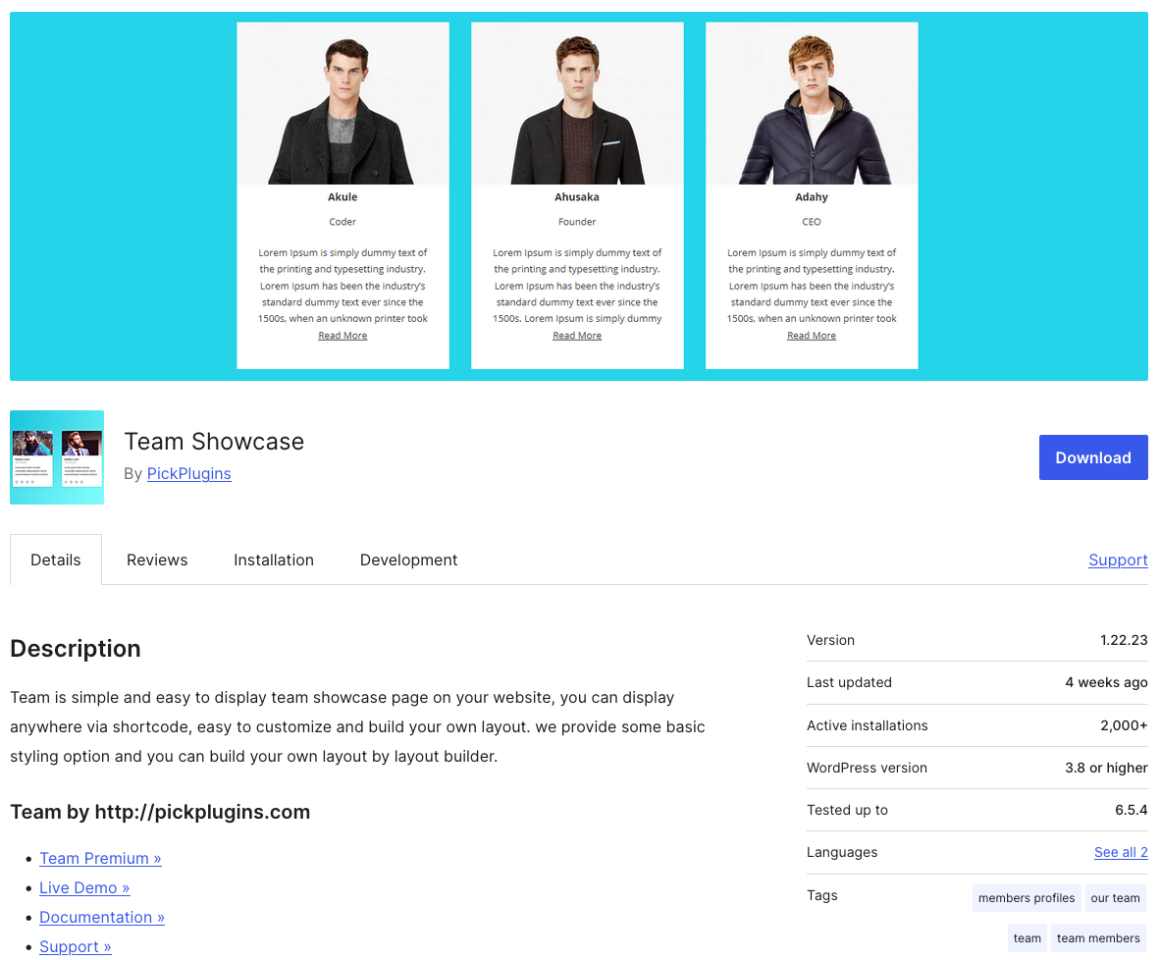Image resolution: width=1160 pixels, height=960 pixels.
Task: Click Read More under Akule card
Action: 342,336
